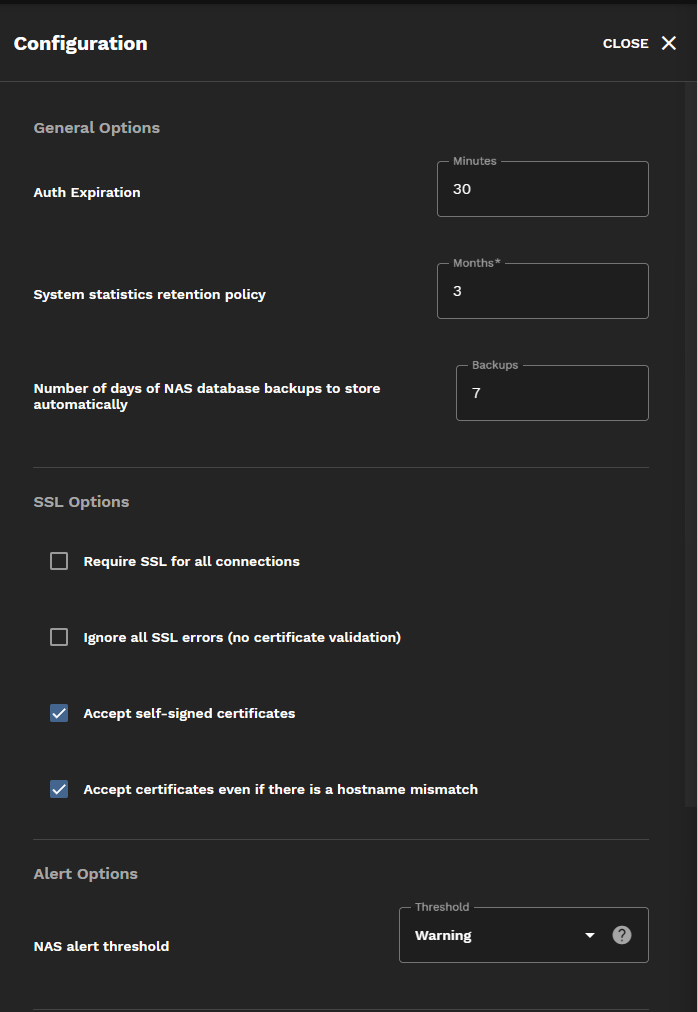Click the System statistics retention policy label
698x1012 pixels.
(149, 294)
